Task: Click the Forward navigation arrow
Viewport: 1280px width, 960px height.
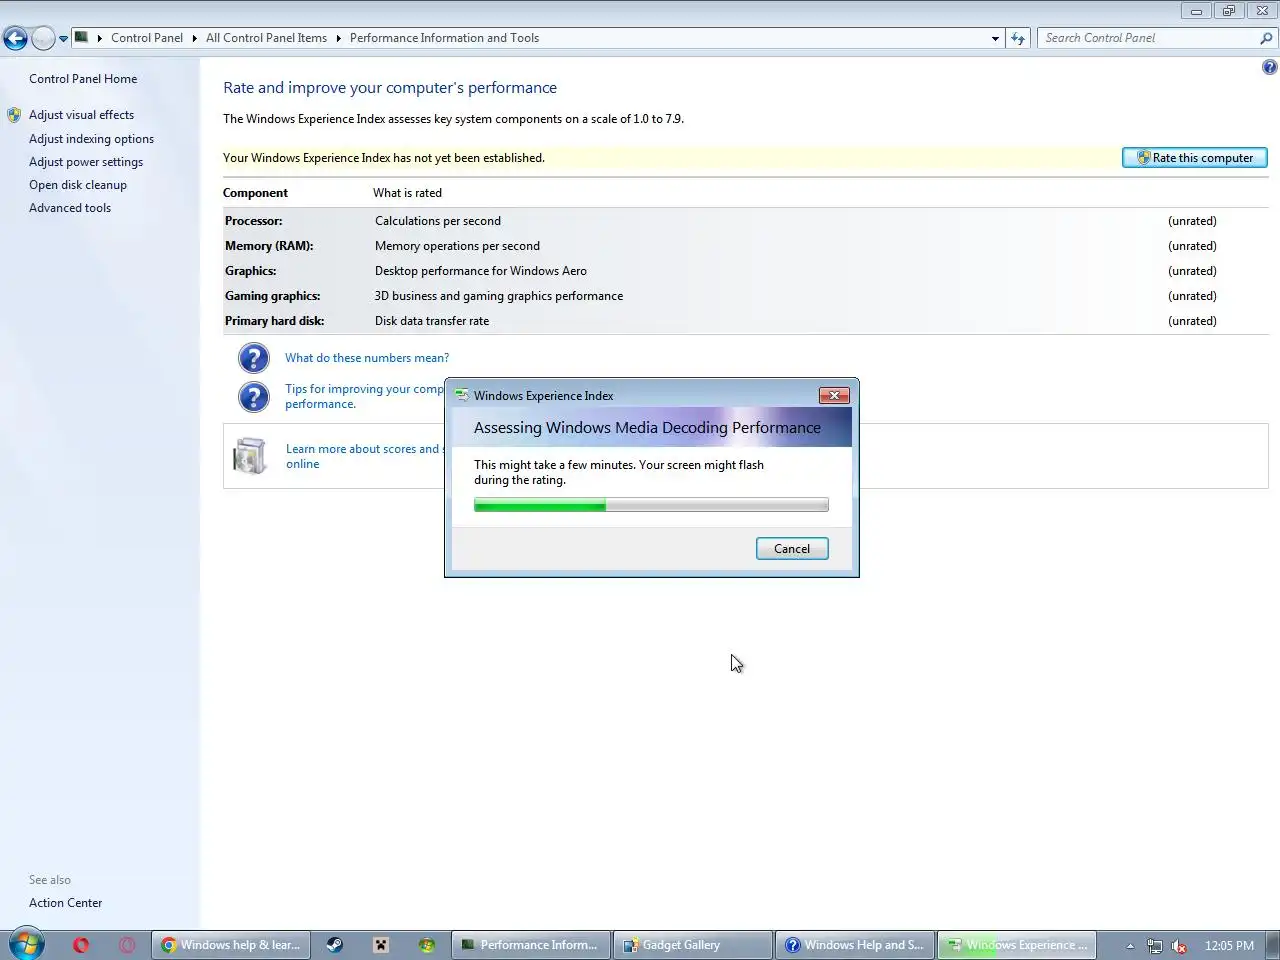Action: coord(43,39)
